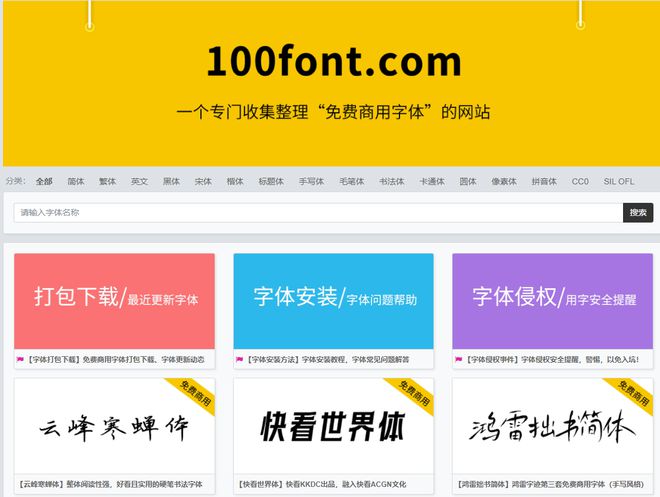Open the 鸿雷拙书简体 font preview
This screenshot has width=660, height=497.
tap(553, 426)
